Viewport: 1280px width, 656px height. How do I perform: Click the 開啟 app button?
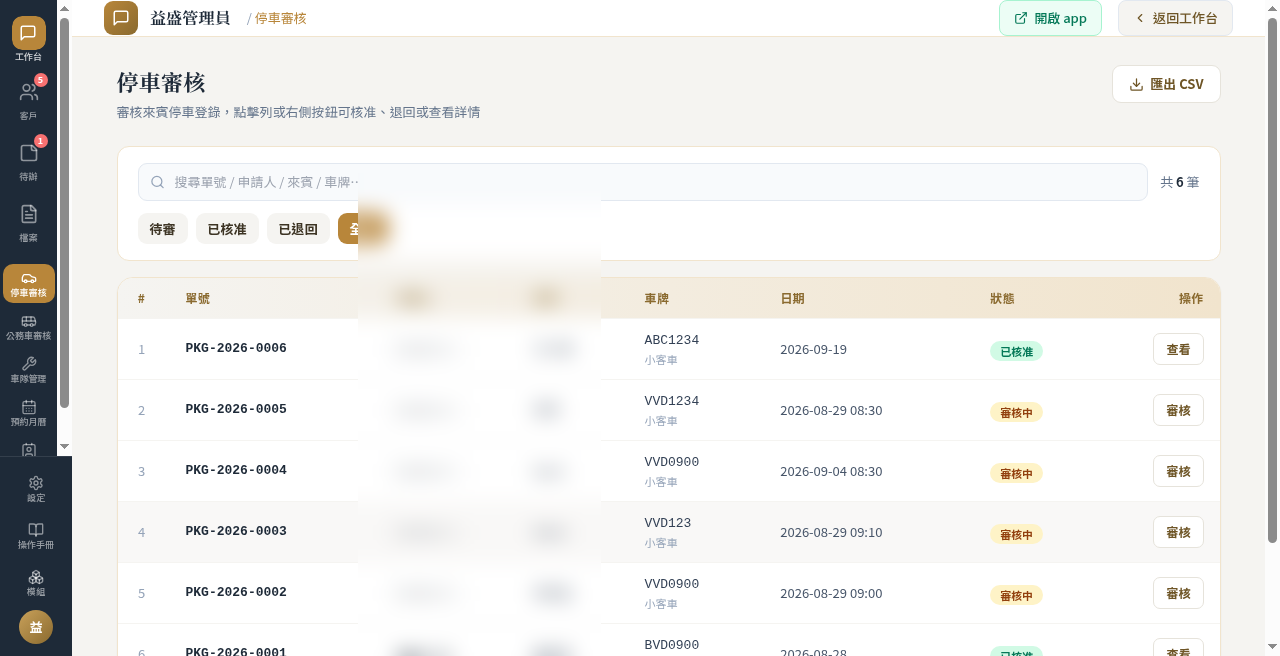tap(1050, 18)
